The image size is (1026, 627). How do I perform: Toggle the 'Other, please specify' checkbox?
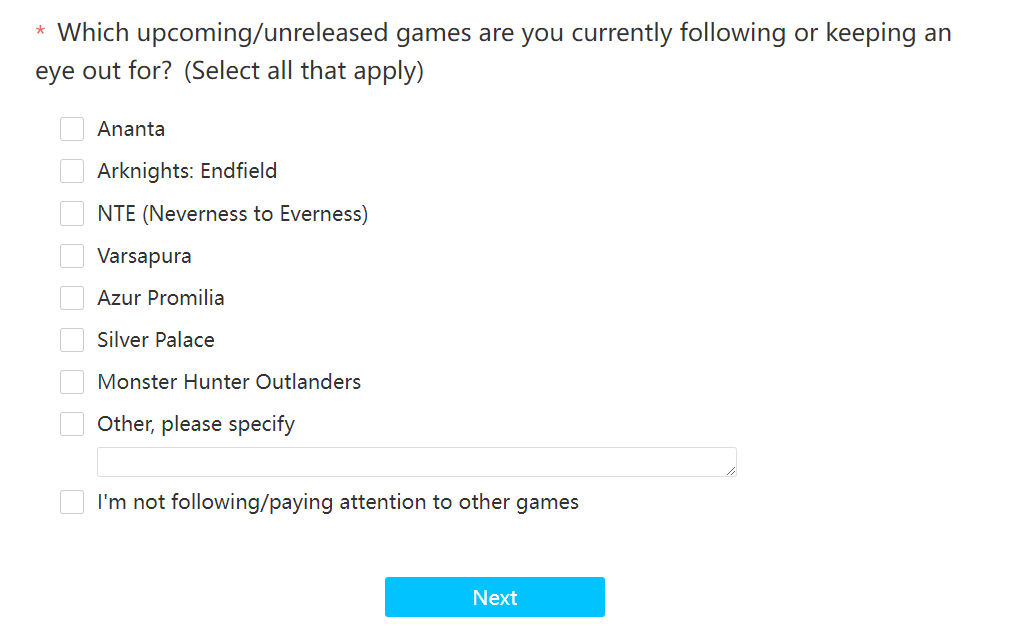[72, 424]
